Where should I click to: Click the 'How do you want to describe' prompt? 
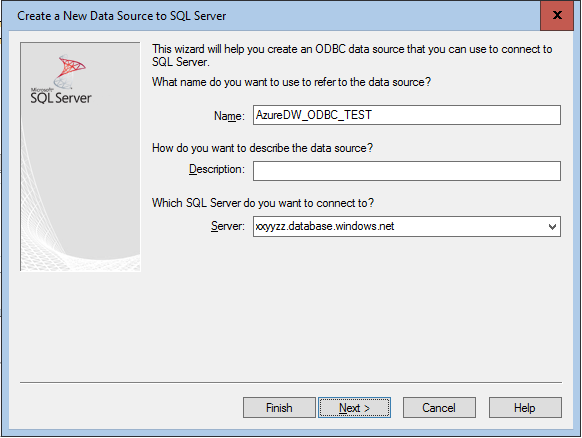pyautogui.click(x=262, y=148)
